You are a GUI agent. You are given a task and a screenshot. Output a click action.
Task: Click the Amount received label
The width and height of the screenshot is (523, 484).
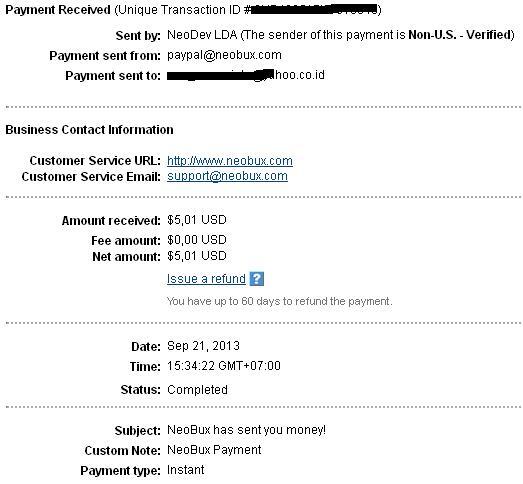click(111, 220)
